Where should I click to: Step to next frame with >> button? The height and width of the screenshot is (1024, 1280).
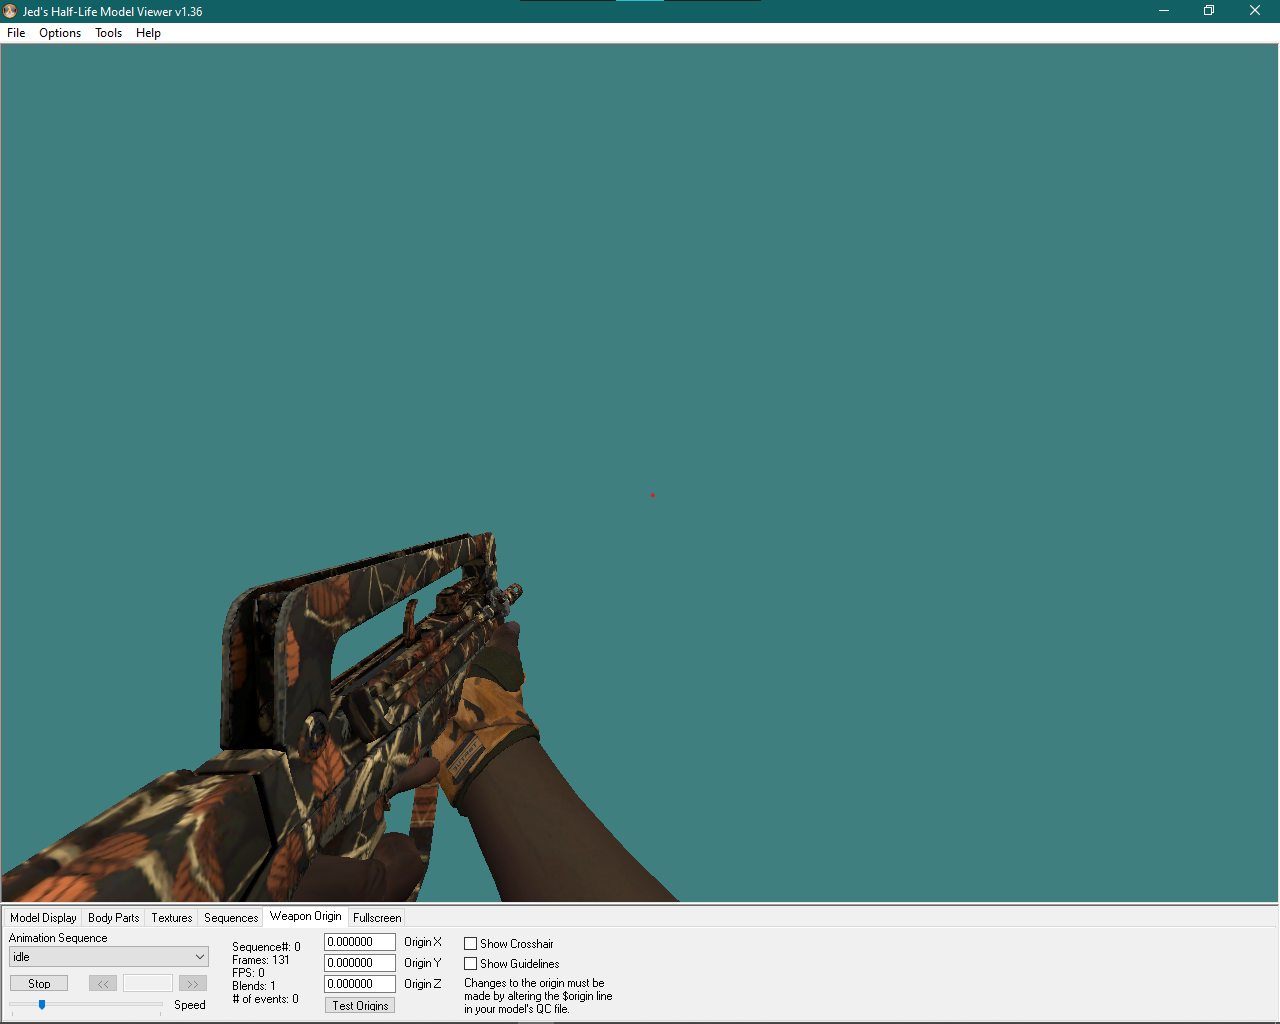[193, 984]
